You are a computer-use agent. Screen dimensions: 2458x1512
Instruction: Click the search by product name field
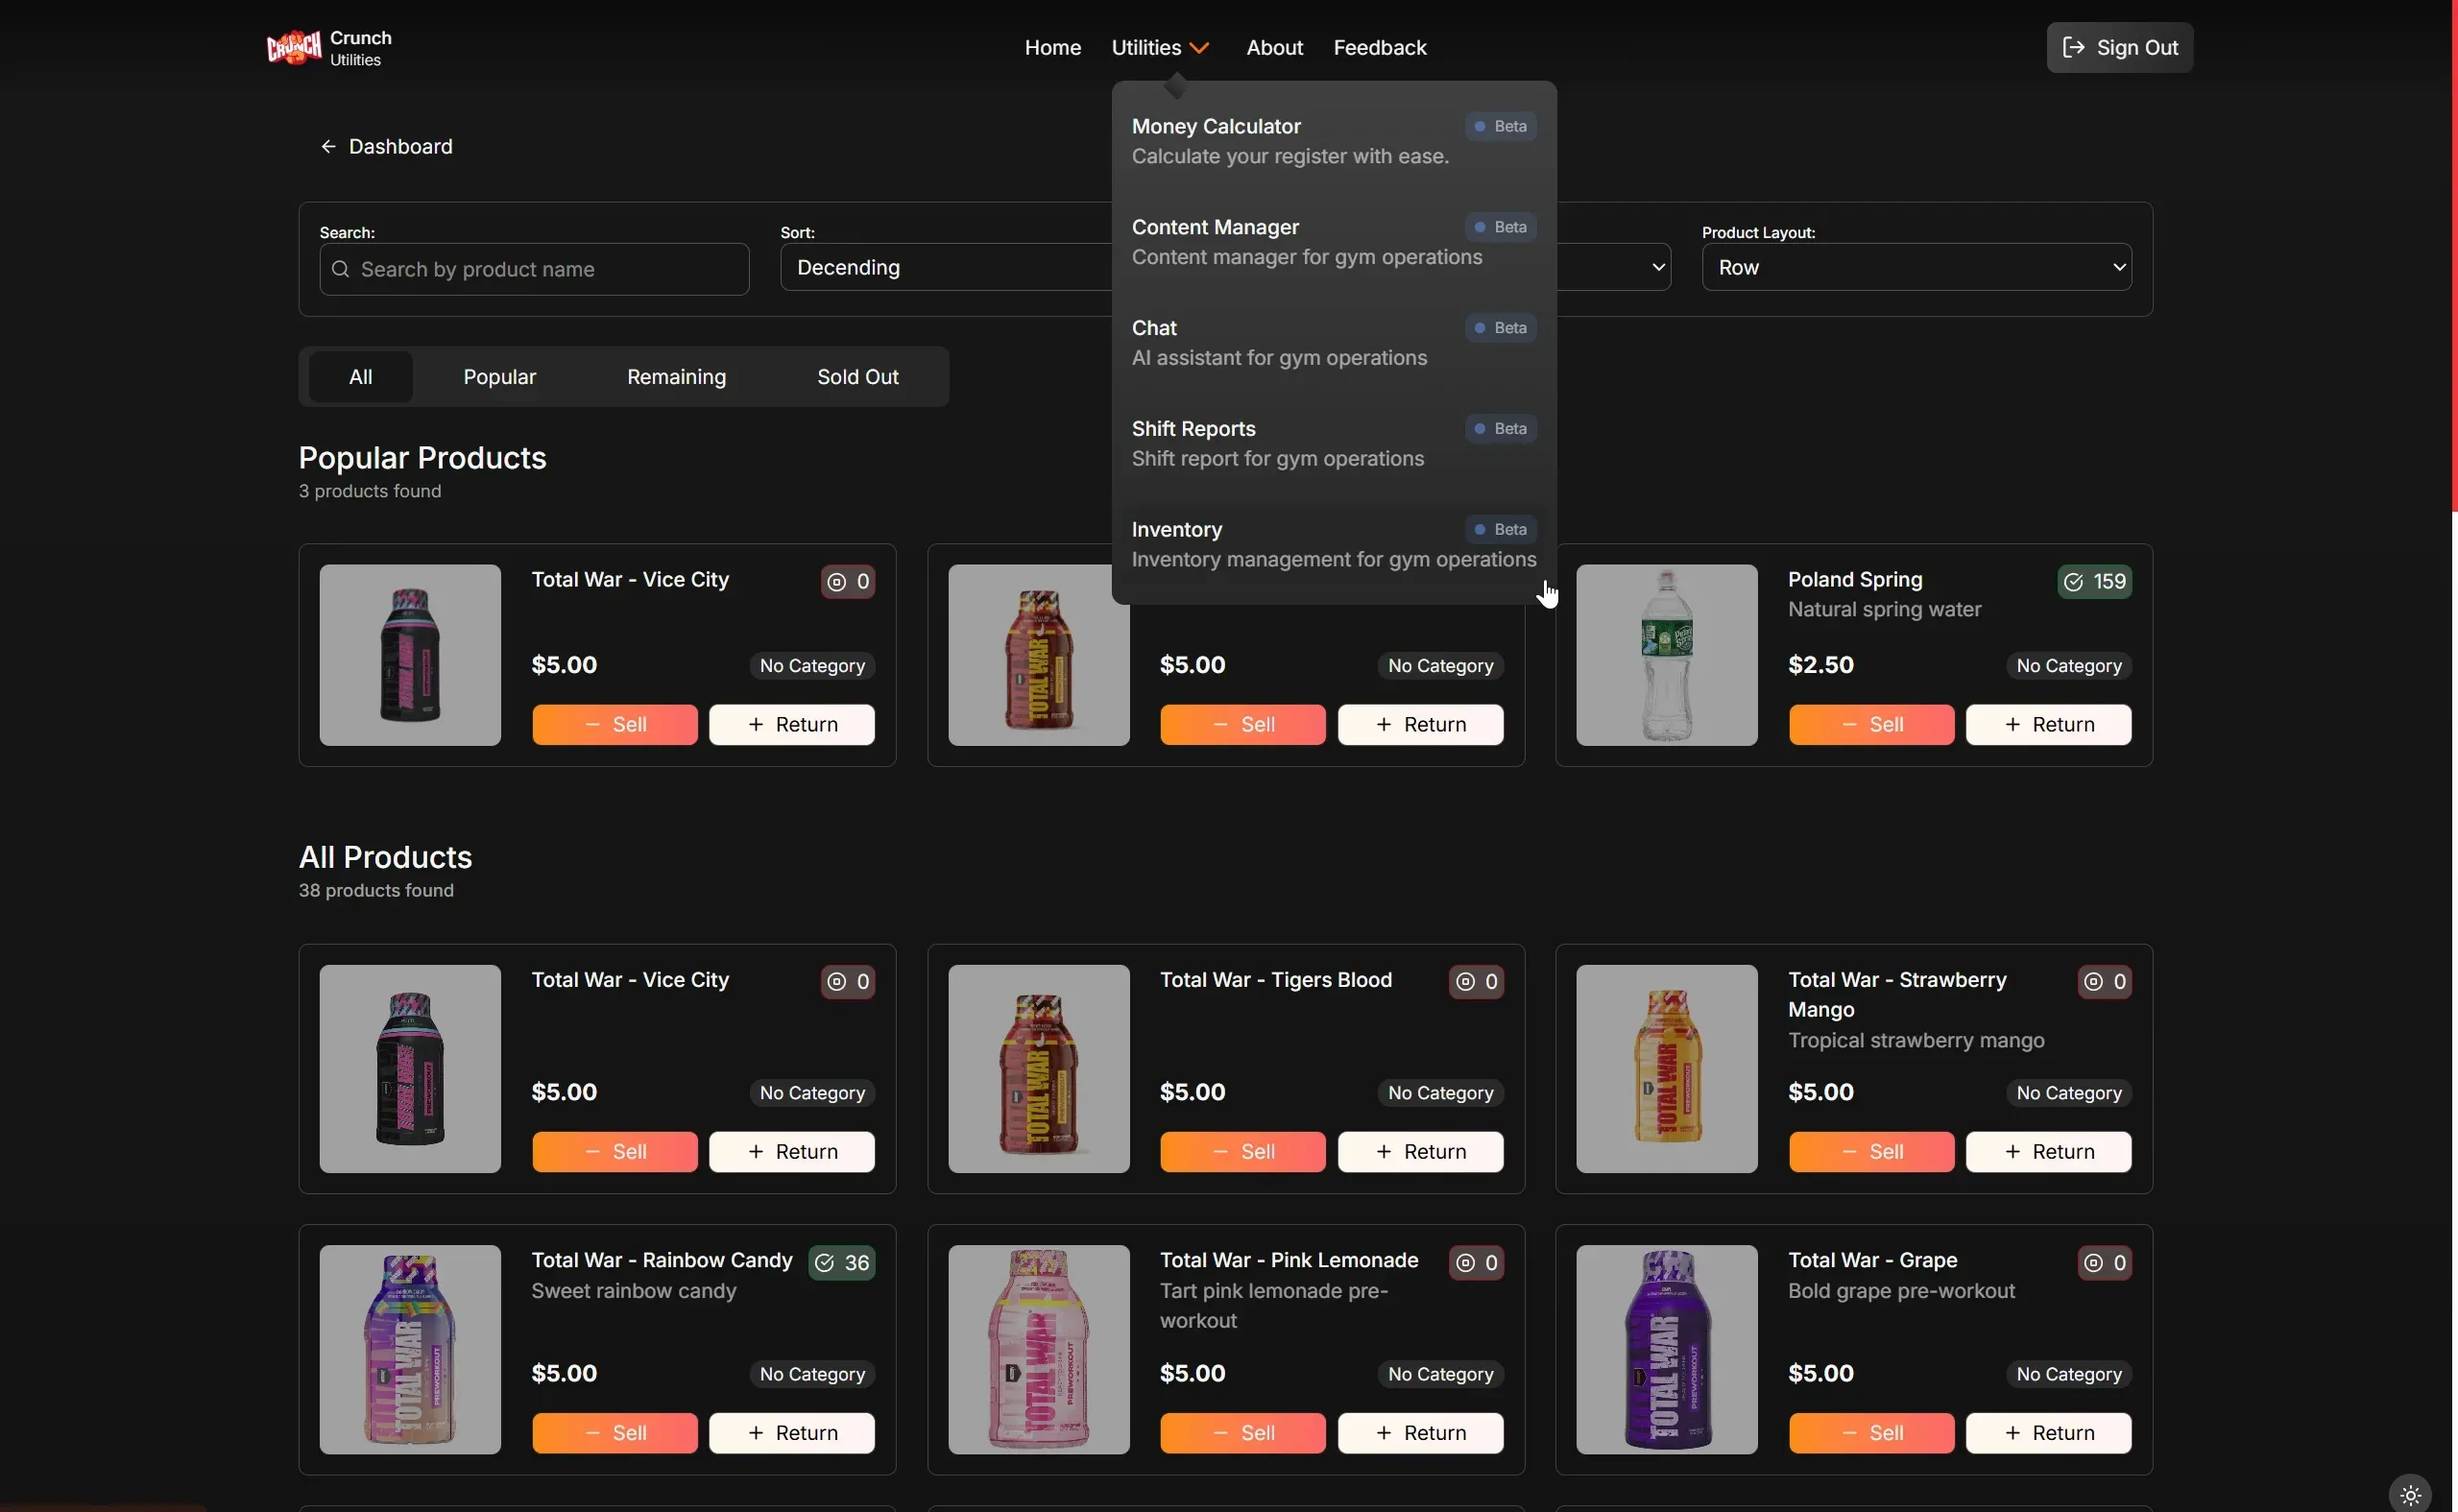click(x=534, y=269)
